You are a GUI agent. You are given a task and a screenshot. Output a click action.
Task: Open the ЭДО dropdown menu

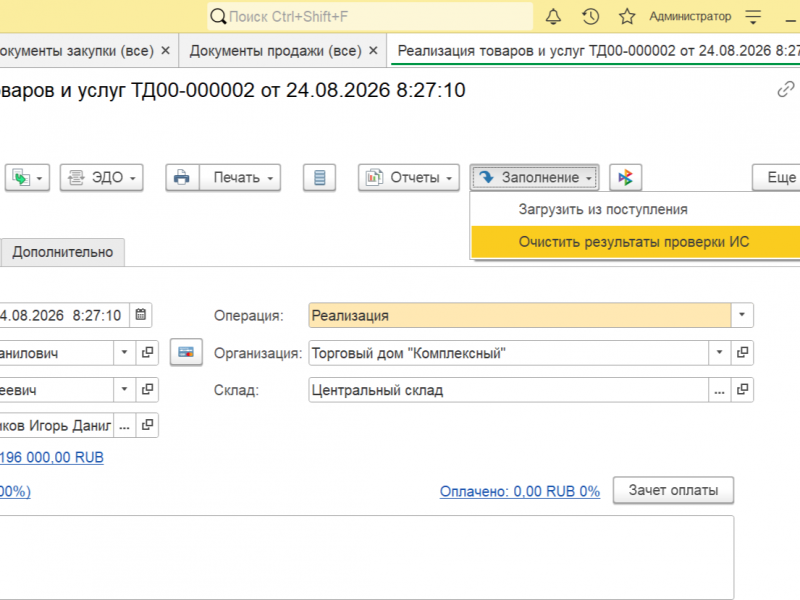pos(102,178)
